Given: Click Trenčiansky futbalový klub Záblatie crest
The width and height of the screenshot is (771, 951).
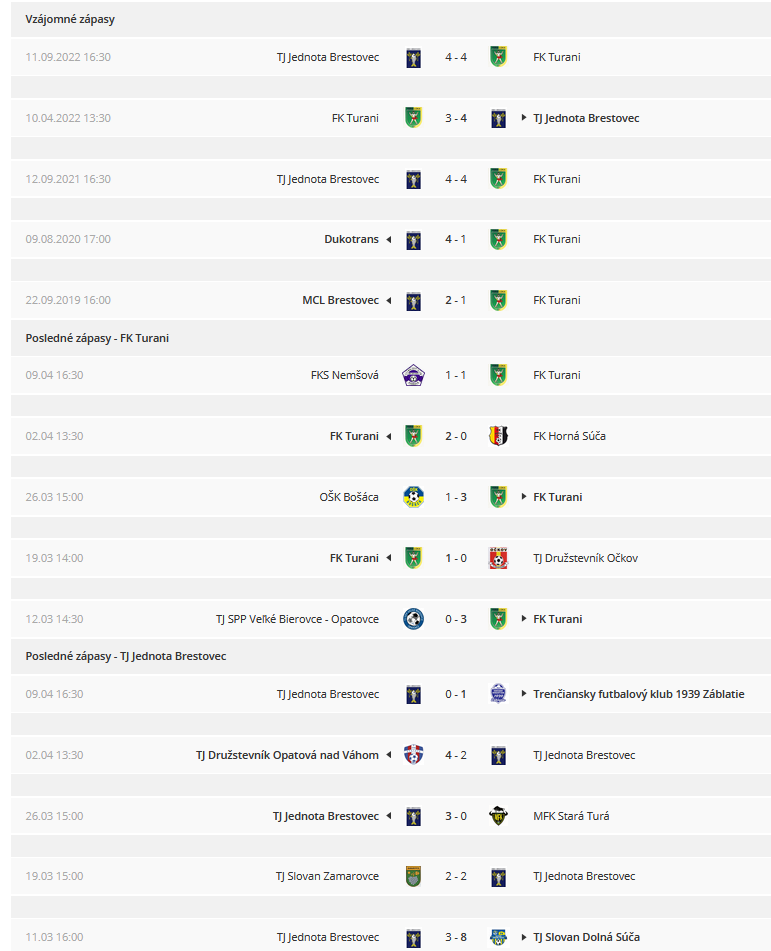Looking at the screenshot, I should 498,694.
